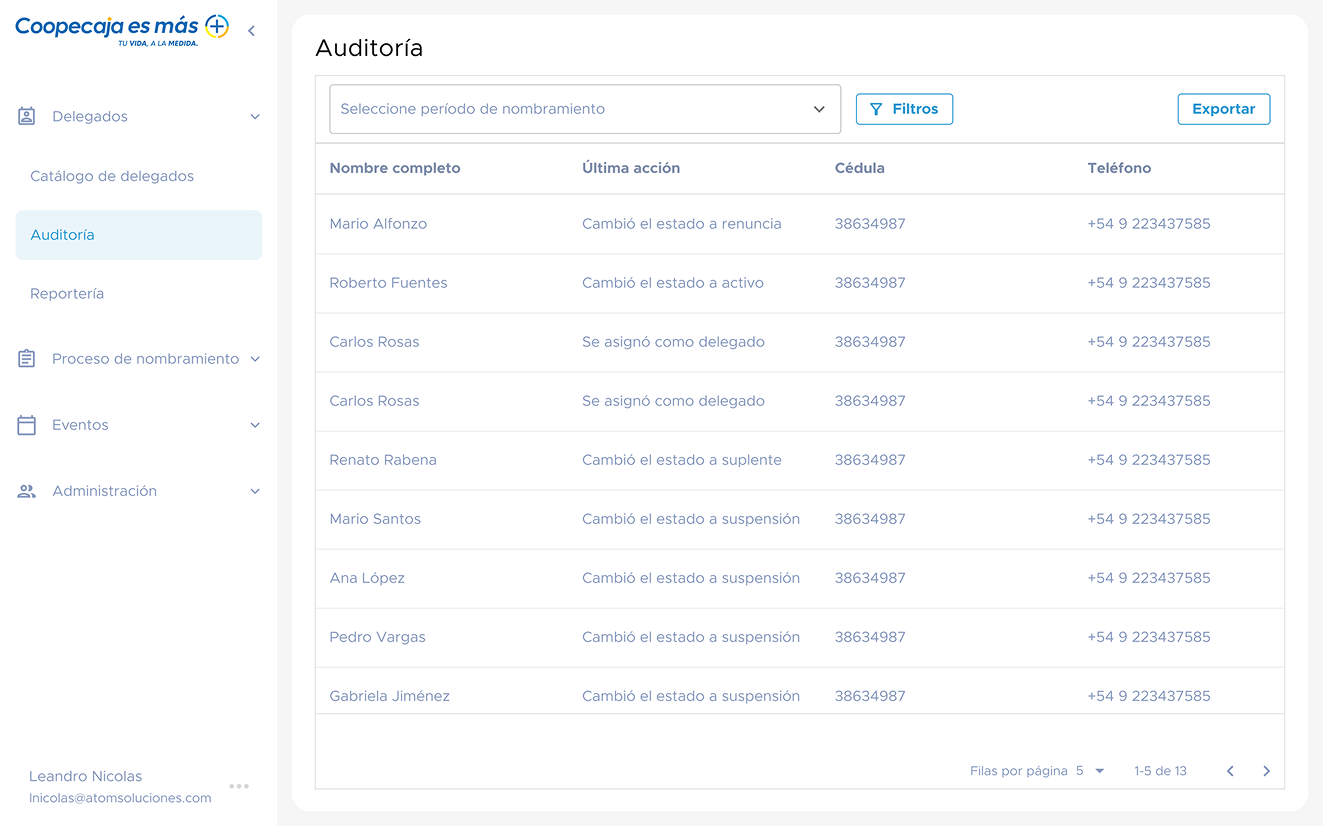The width and height of the screenshot is (1323, 826).
Task: Click the Proceso de nombramiento clipboard icon
Action: tap(27, 359)
